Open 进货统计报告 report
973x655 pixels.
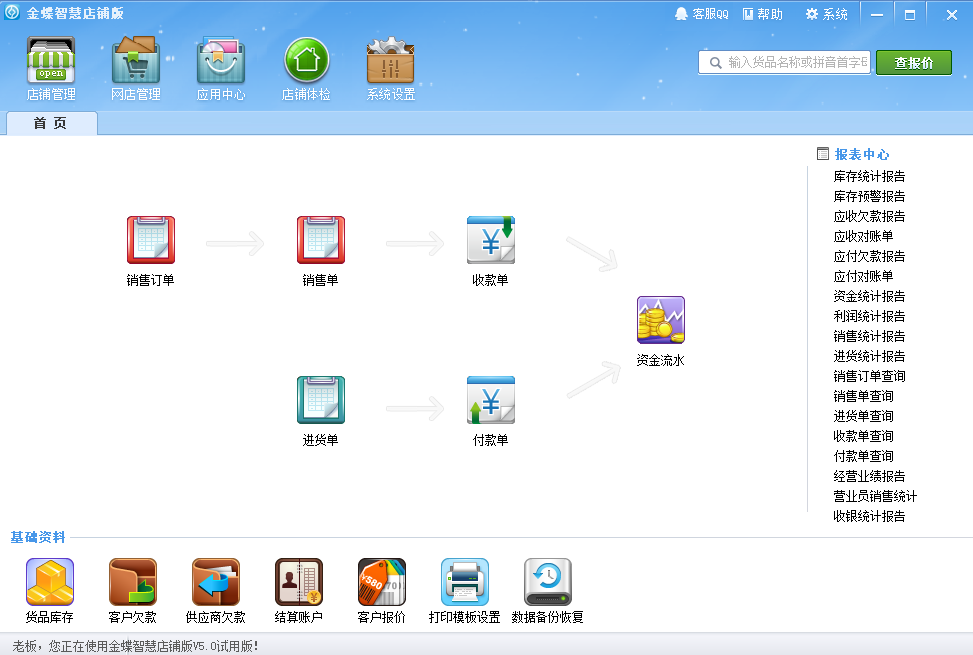pyautogui.click(x=869, y=356)
